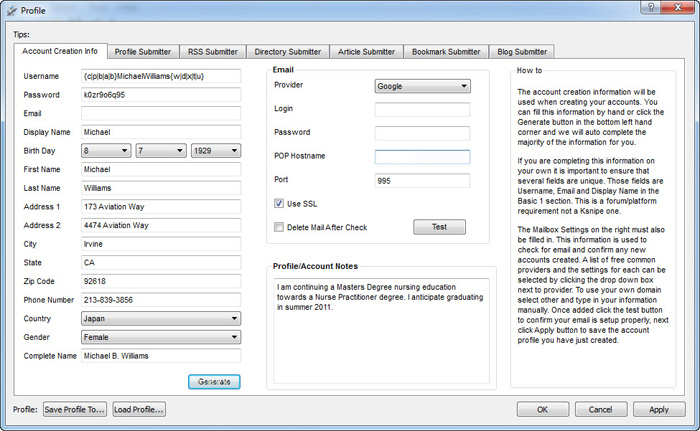Screen dimensions: 700x431
Task: Enable Delete Mail After Check checkbox
Action: coord(279,227)
